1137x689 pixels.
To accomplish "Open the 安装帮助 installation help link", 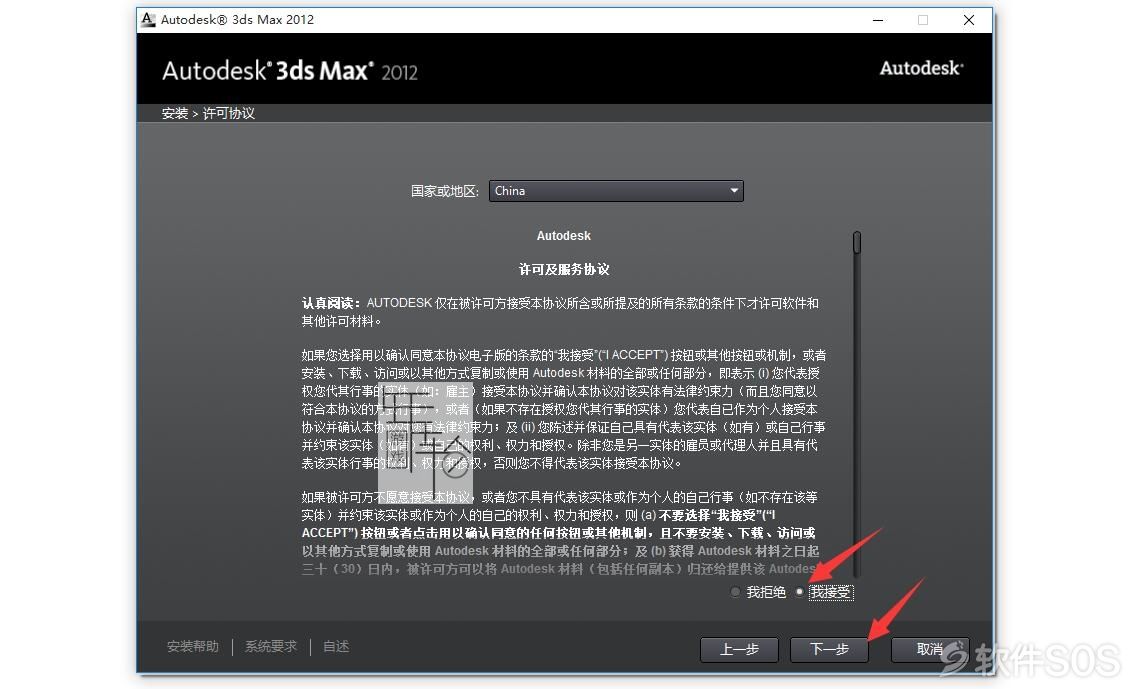I will (x=193, y=646).
